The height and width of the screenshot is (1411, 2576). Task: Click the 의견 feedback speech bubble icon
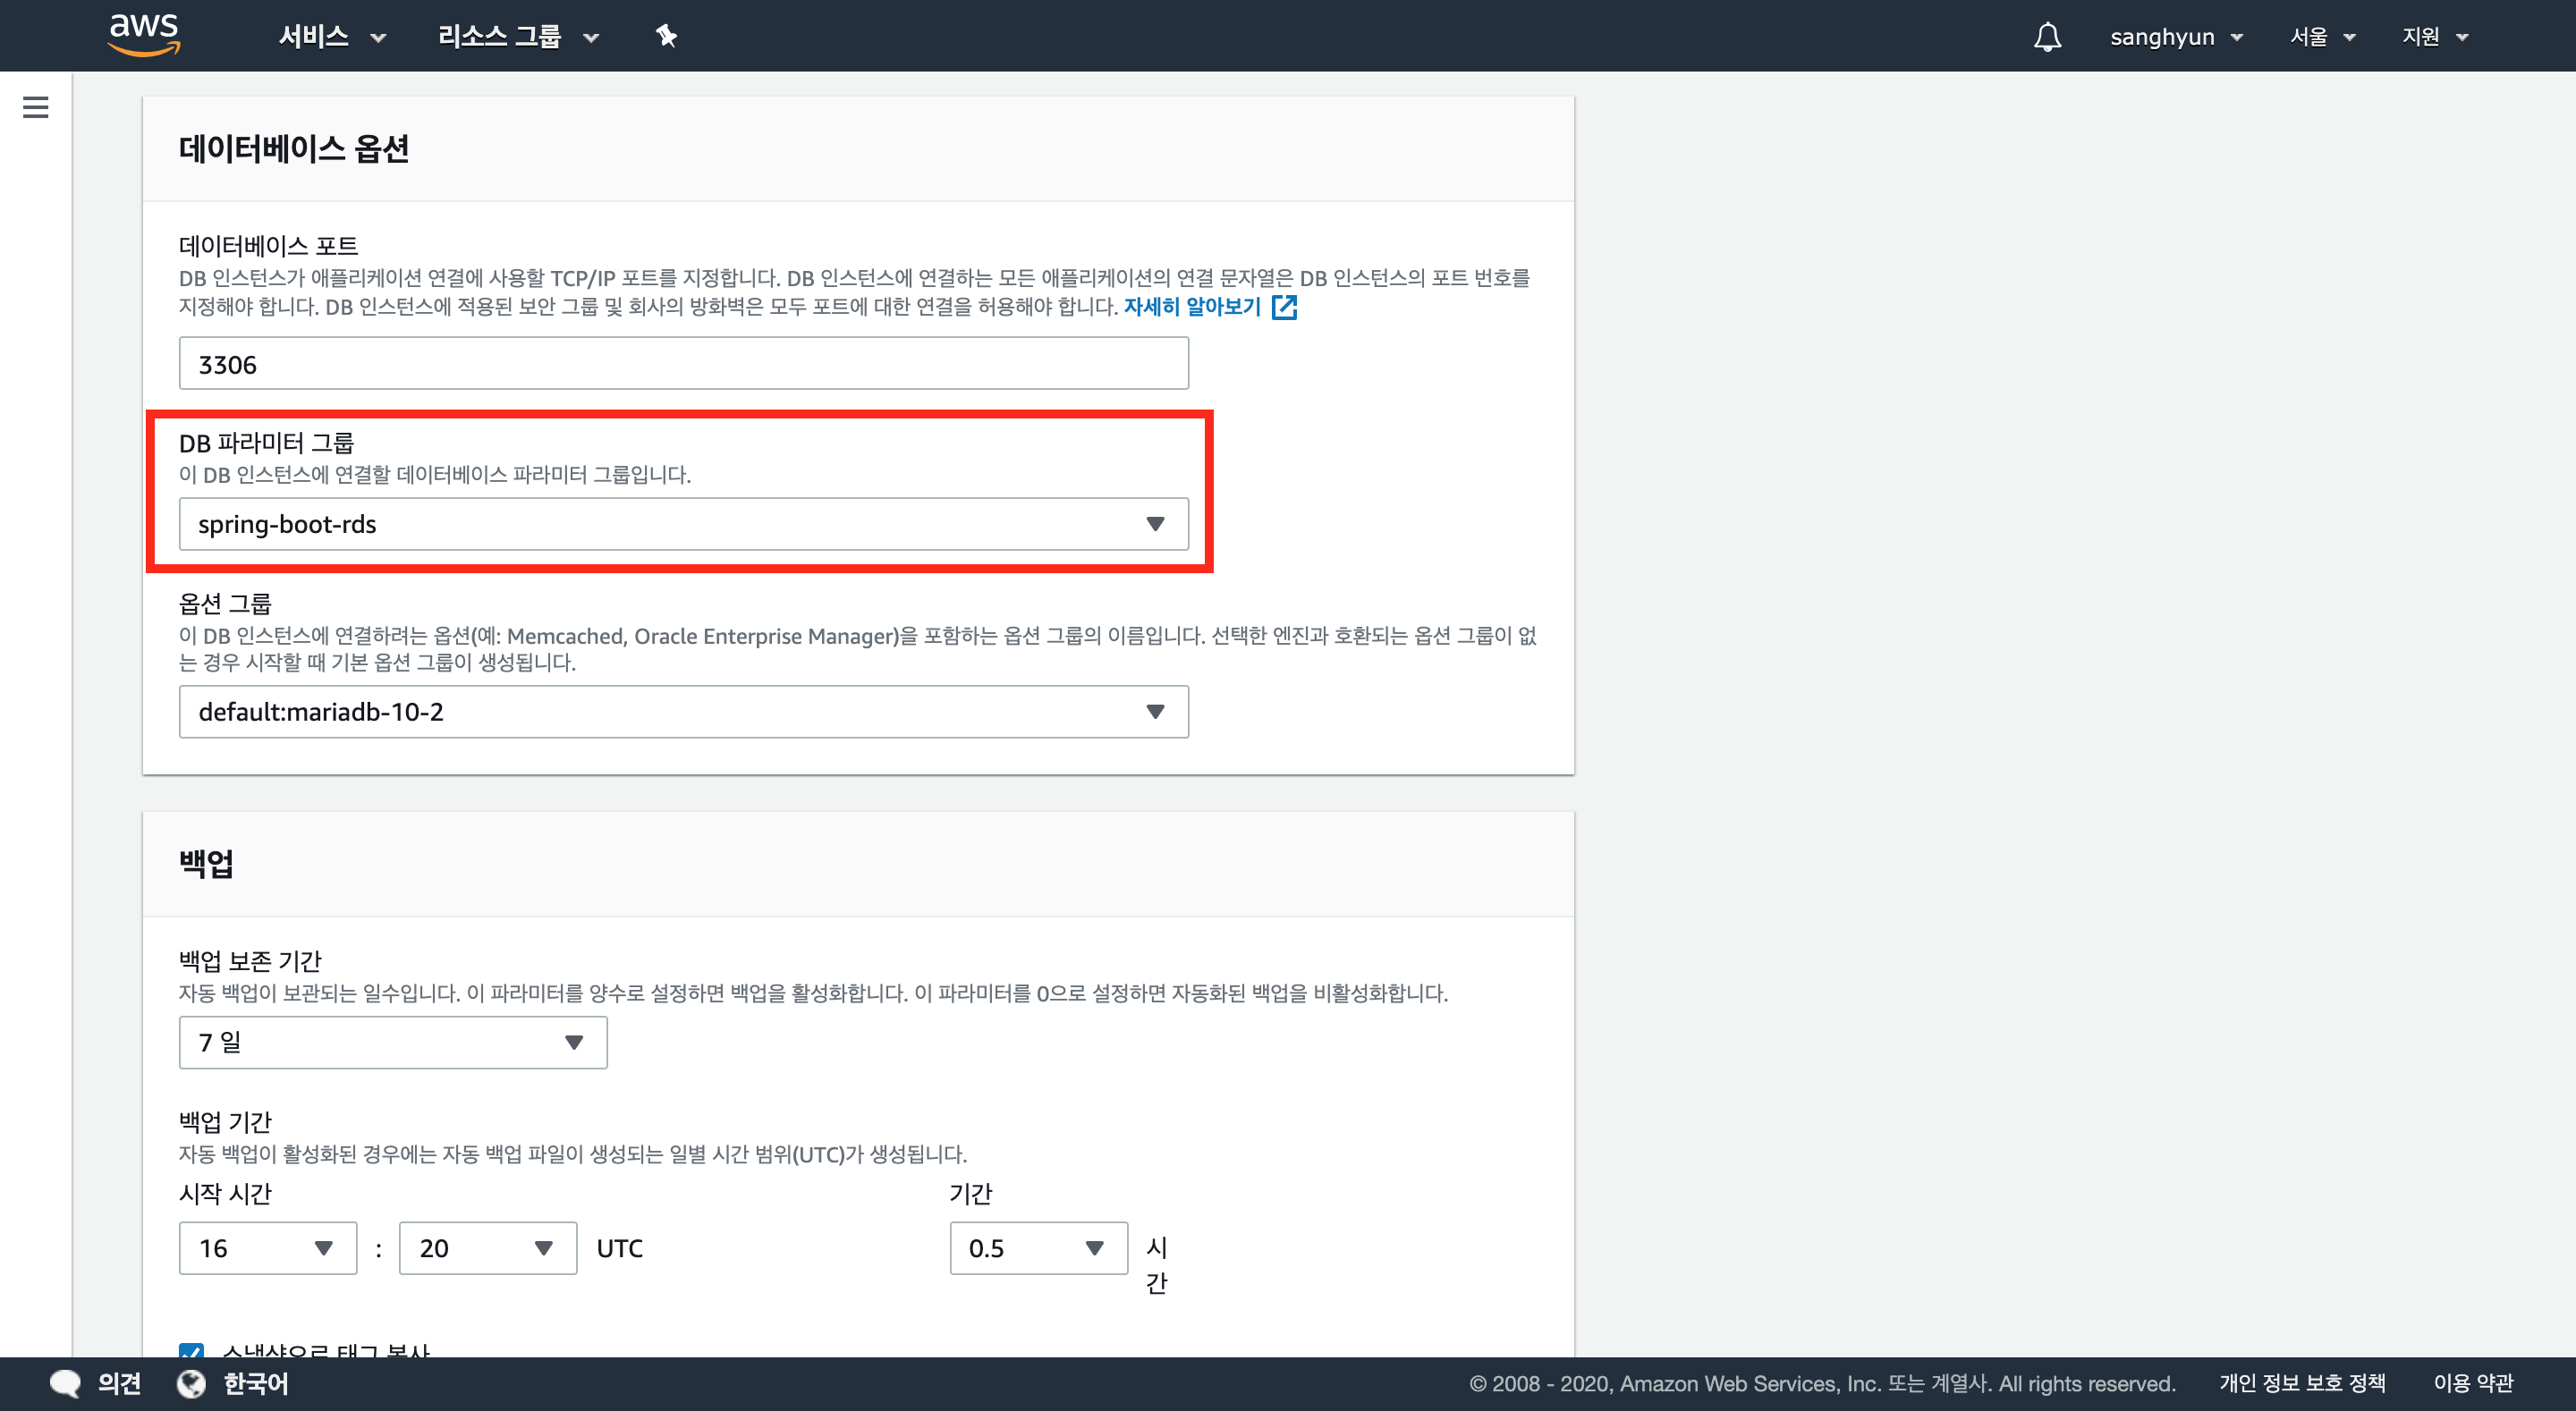click(66, 1383)
